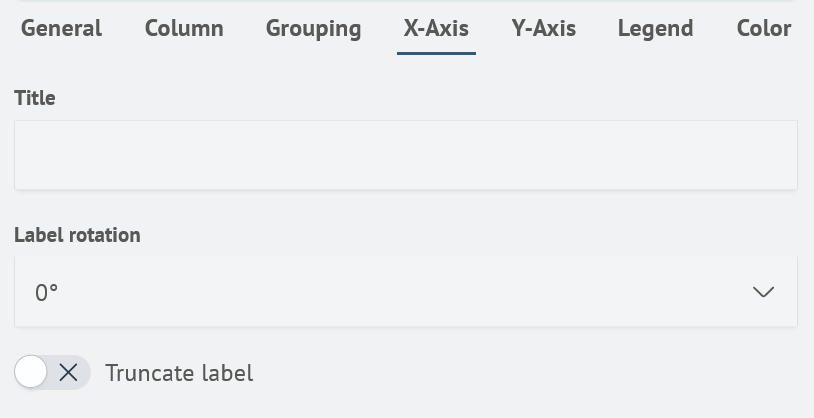The height and width of the screenshot is (418, 814).
Task: Open the Column settings tab
Action: click(184, 28)
